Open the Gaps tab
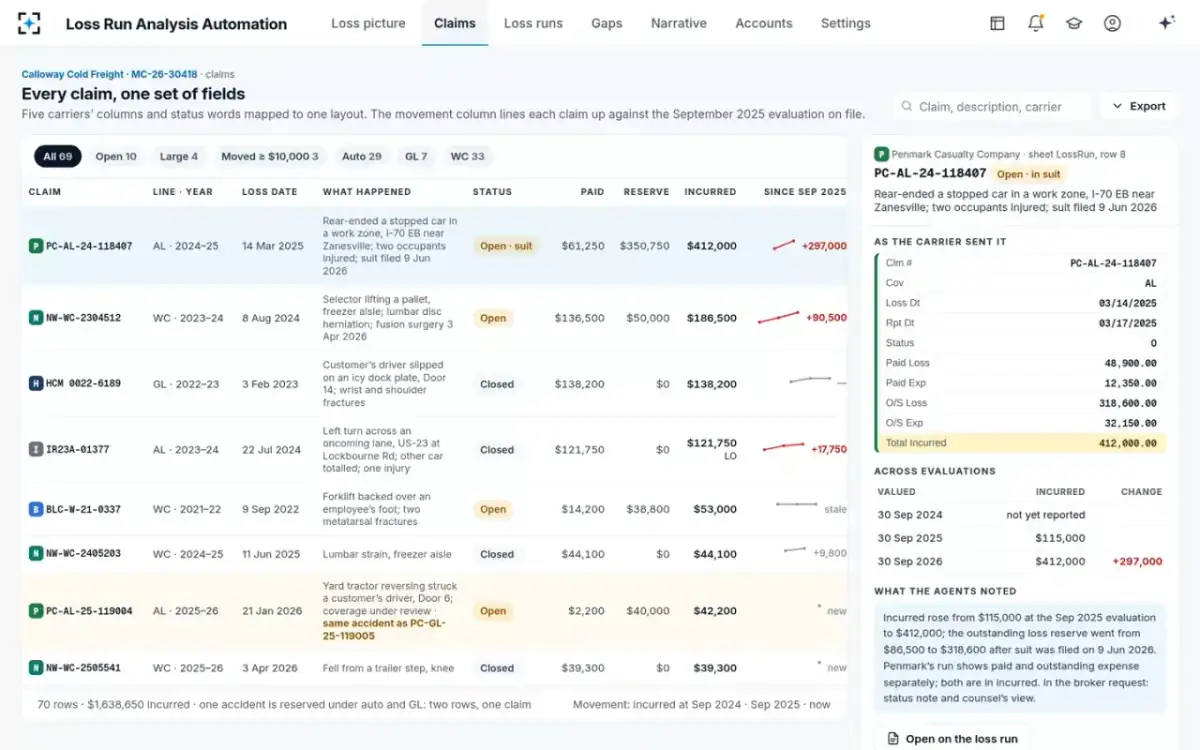 pos(607,23)
